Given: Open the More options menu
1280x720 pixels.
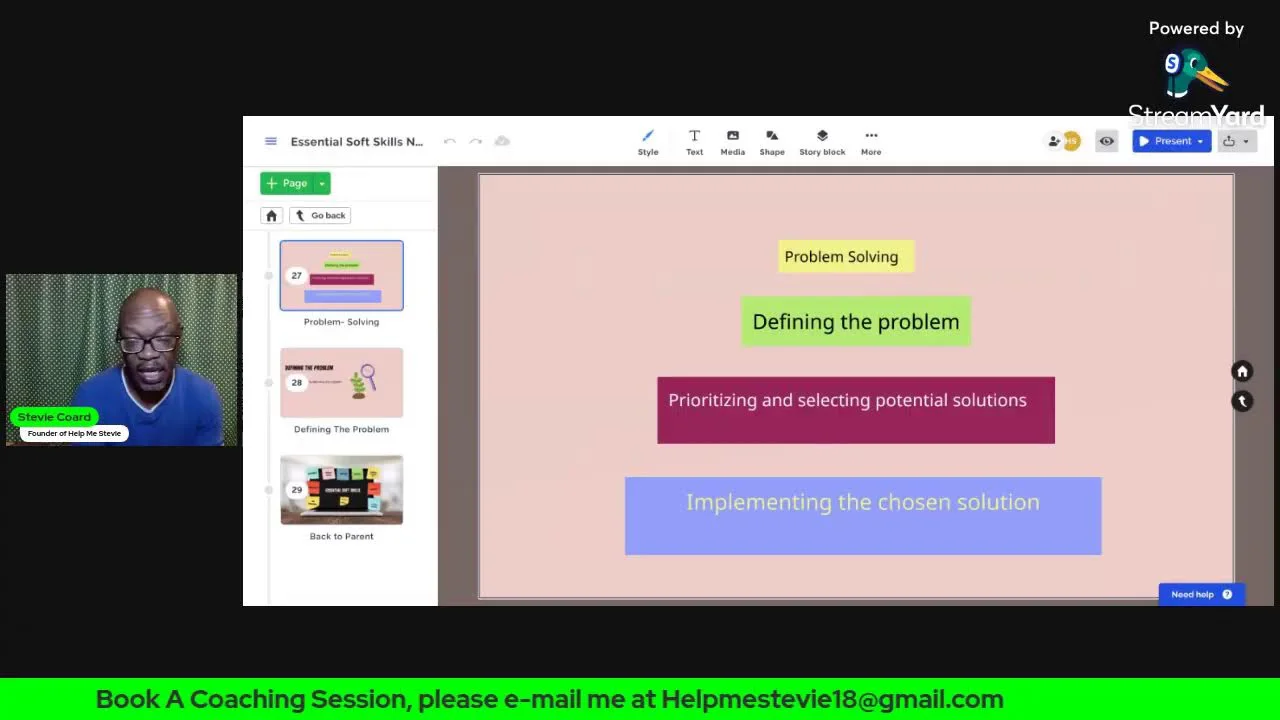Looking at the screenshot, I should (x=871, y=143).
